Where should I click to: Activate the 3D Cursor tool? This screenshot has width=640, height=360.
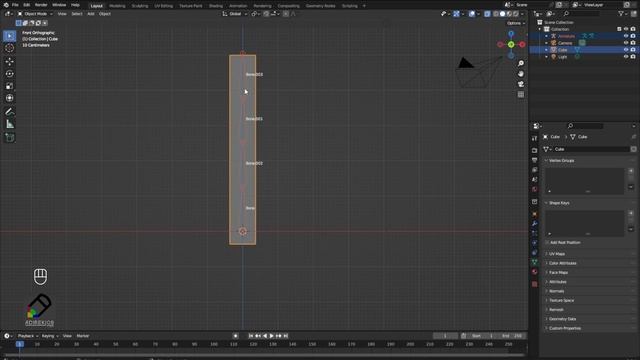point(9,48)
